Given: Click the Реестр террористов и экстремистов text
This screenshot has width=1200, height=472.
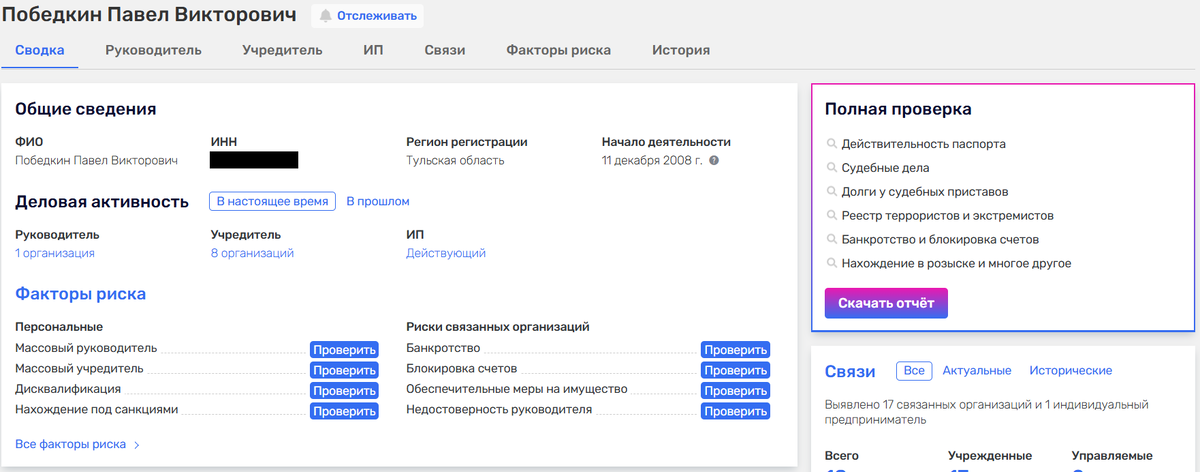Looking at the screenshot, I should point(948,216).
